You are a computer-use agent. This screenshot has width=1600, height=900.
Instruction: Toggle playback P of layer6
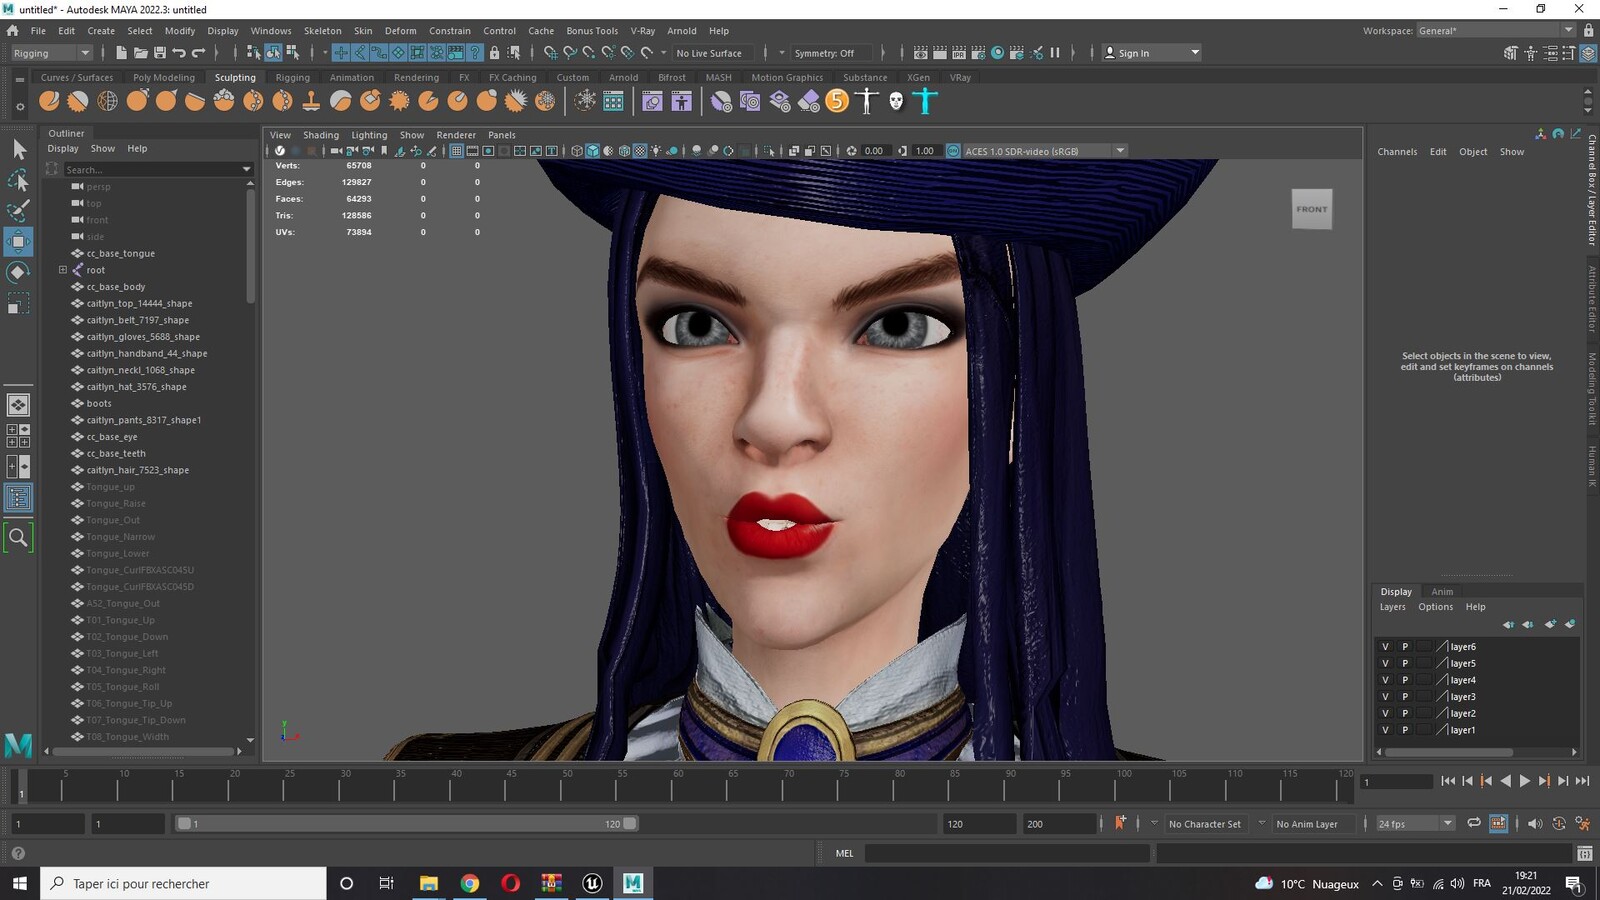pyautogui.click(x=1404, y=647)
